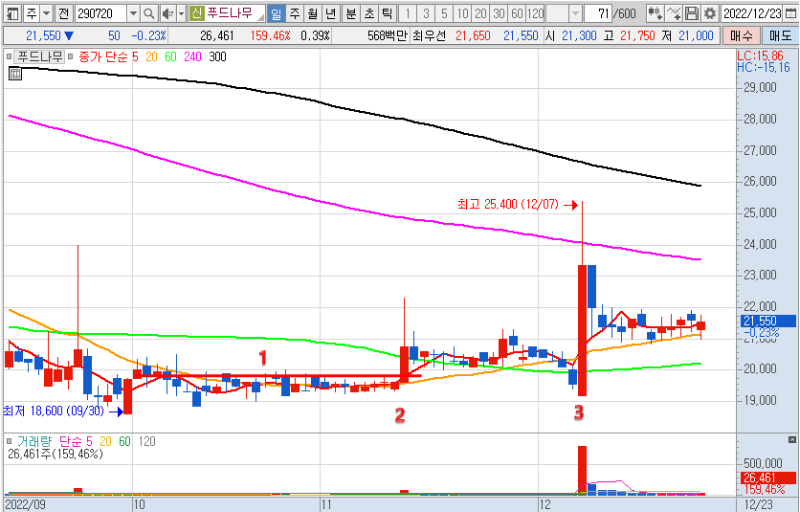Screen dimensions: 800x512
Task: Click the red 5 moving average legend
Action: pyautogui.click(x=135, y=57)
